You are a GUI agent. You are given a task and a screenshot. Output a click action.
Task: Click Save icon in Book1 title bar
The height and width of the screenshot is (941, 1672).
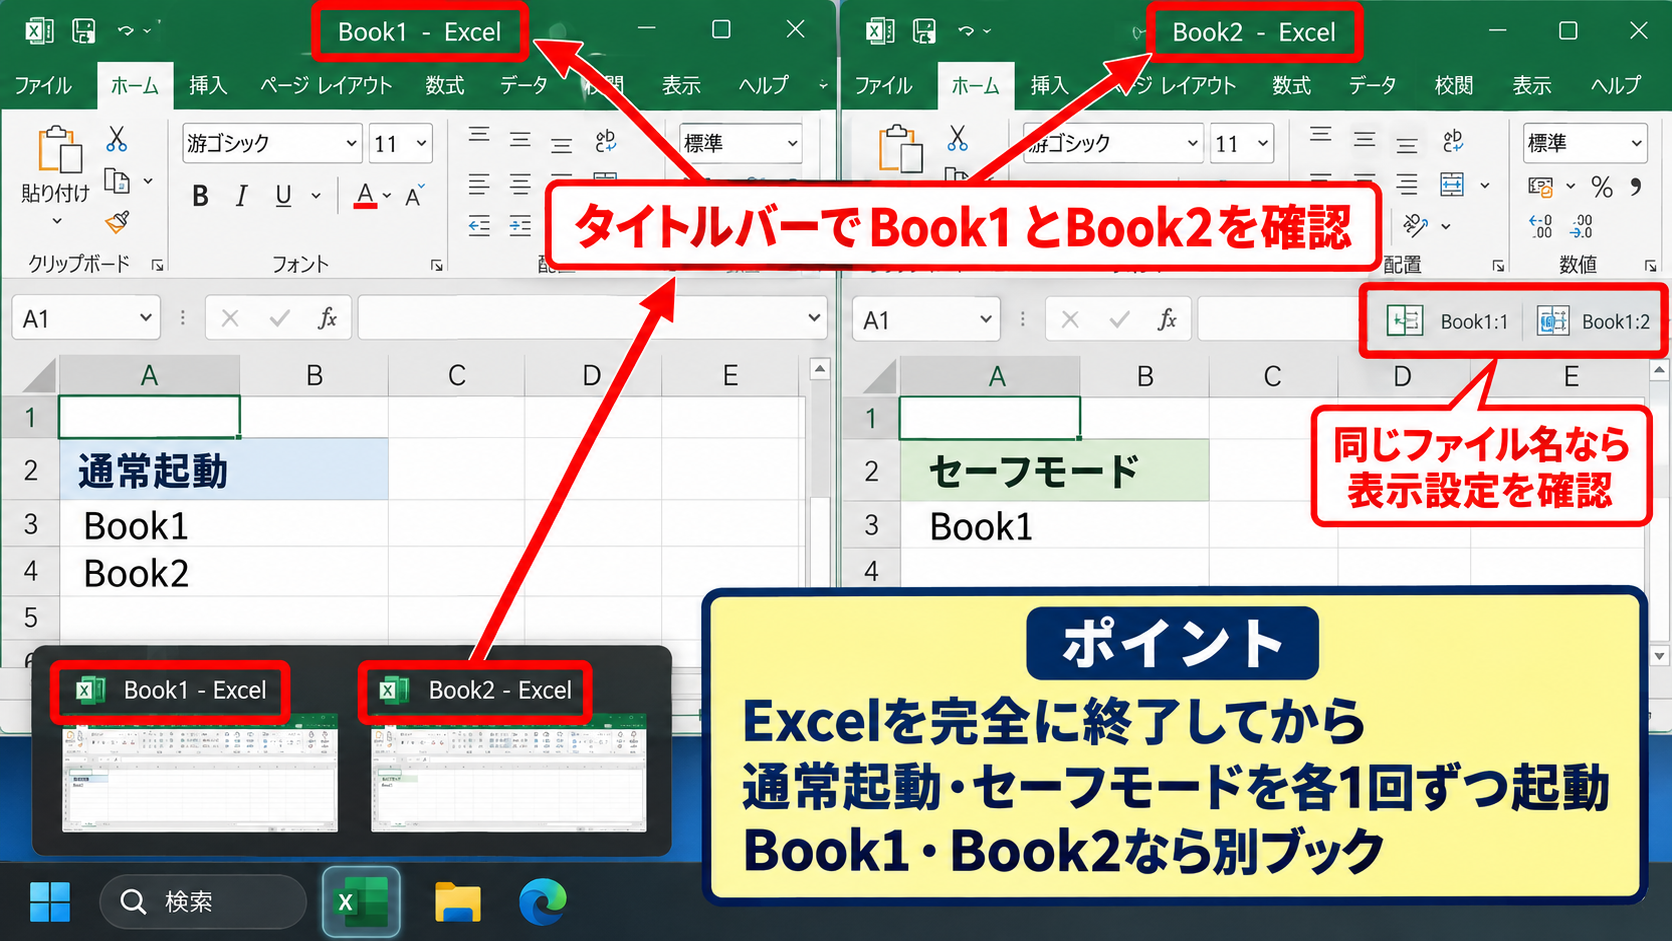pyautogui.click(x=84, y=31)
